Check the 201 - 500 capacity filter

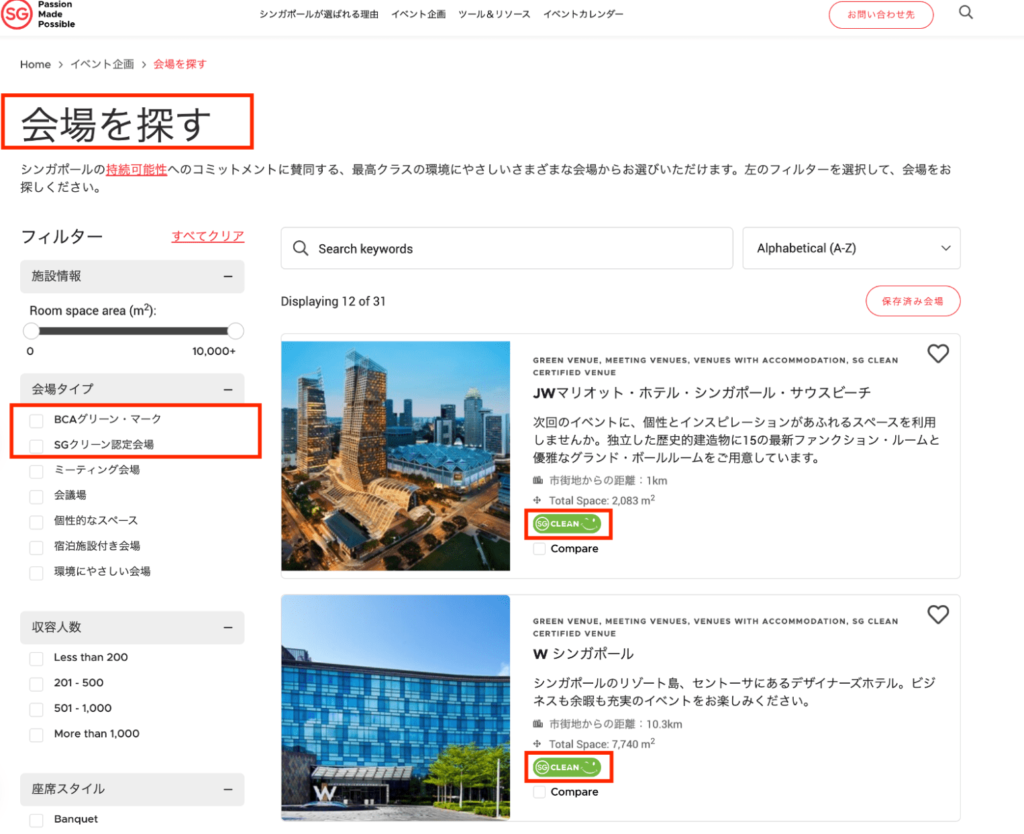click(x=37, y=684)
